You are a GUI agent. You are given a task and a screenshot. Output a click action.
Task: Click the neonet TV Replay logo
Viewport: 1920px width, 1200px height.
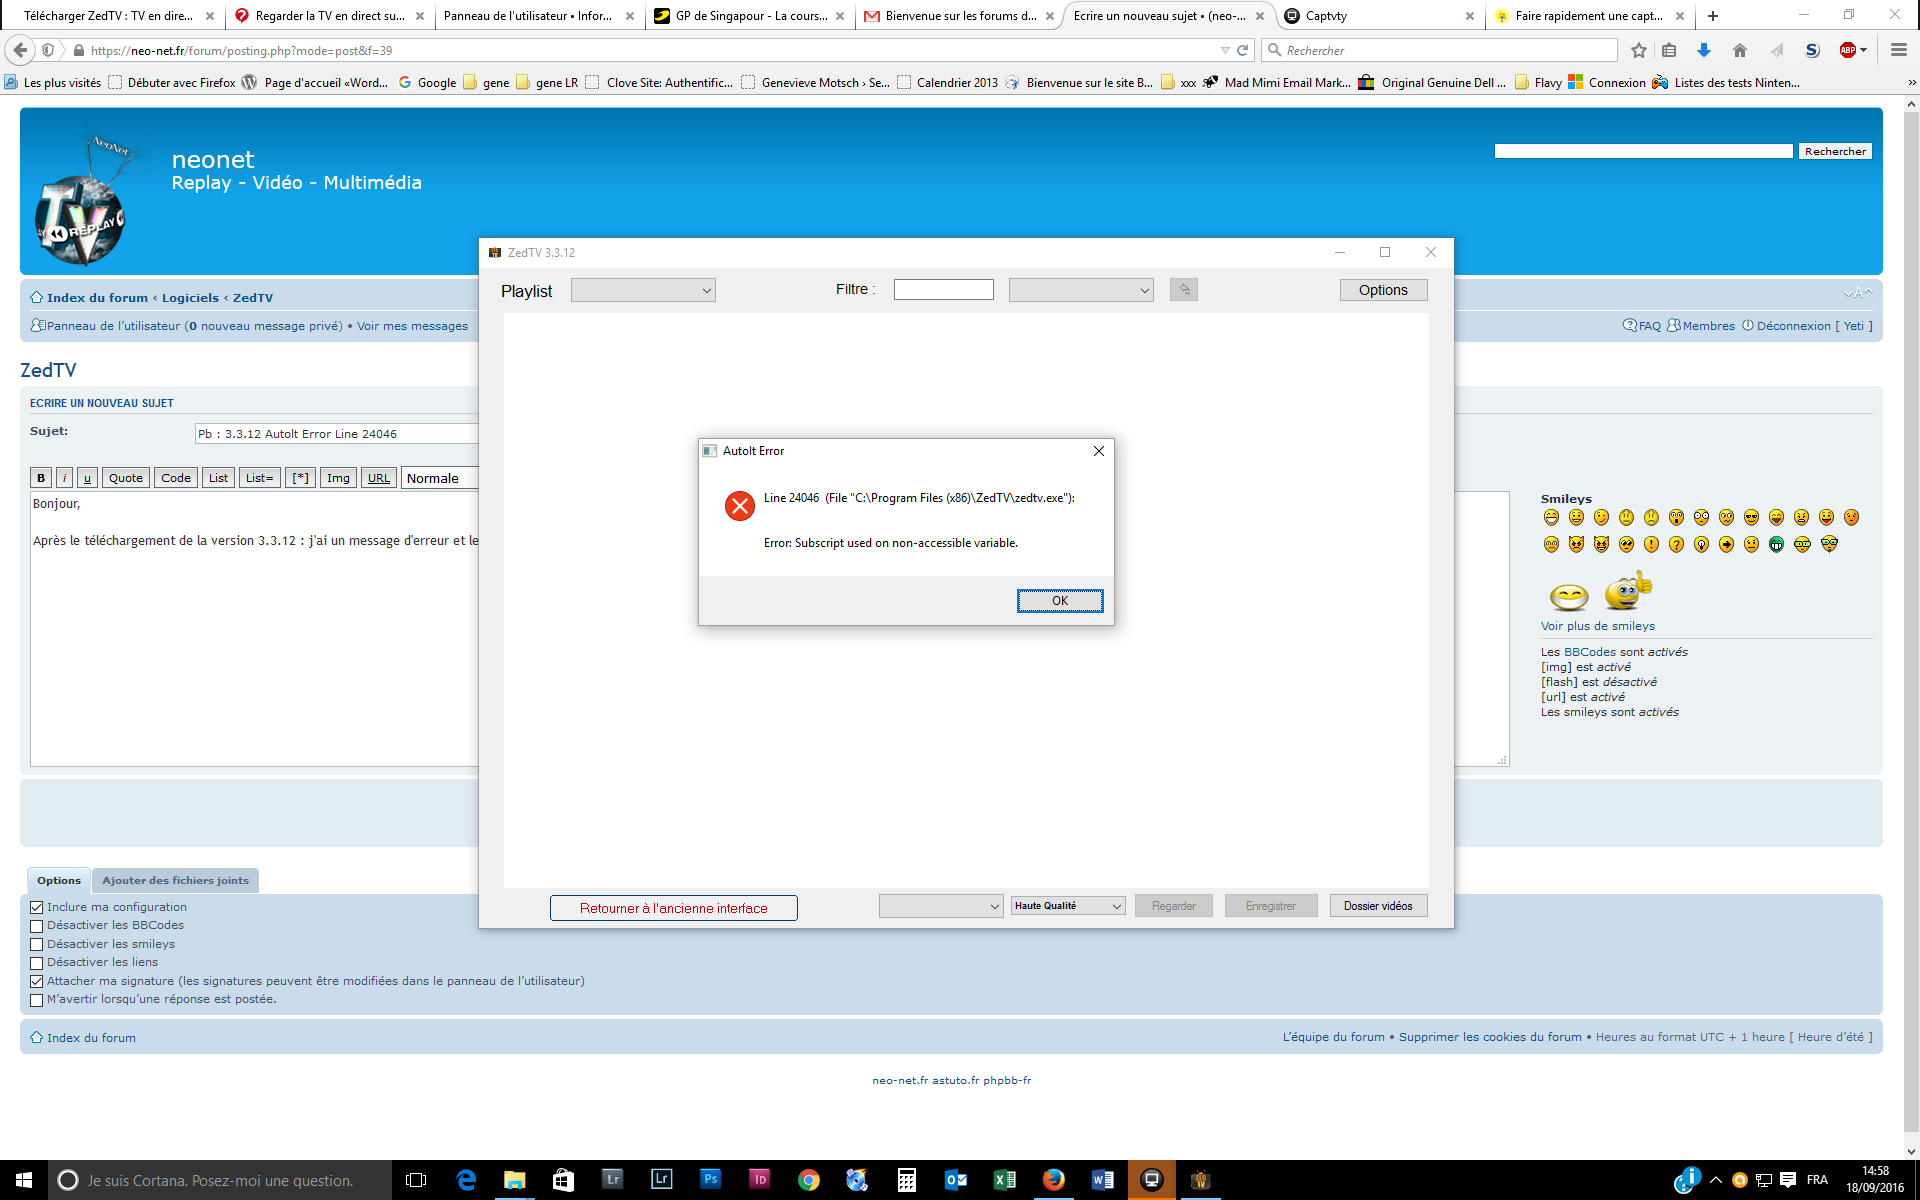[82, 201]
